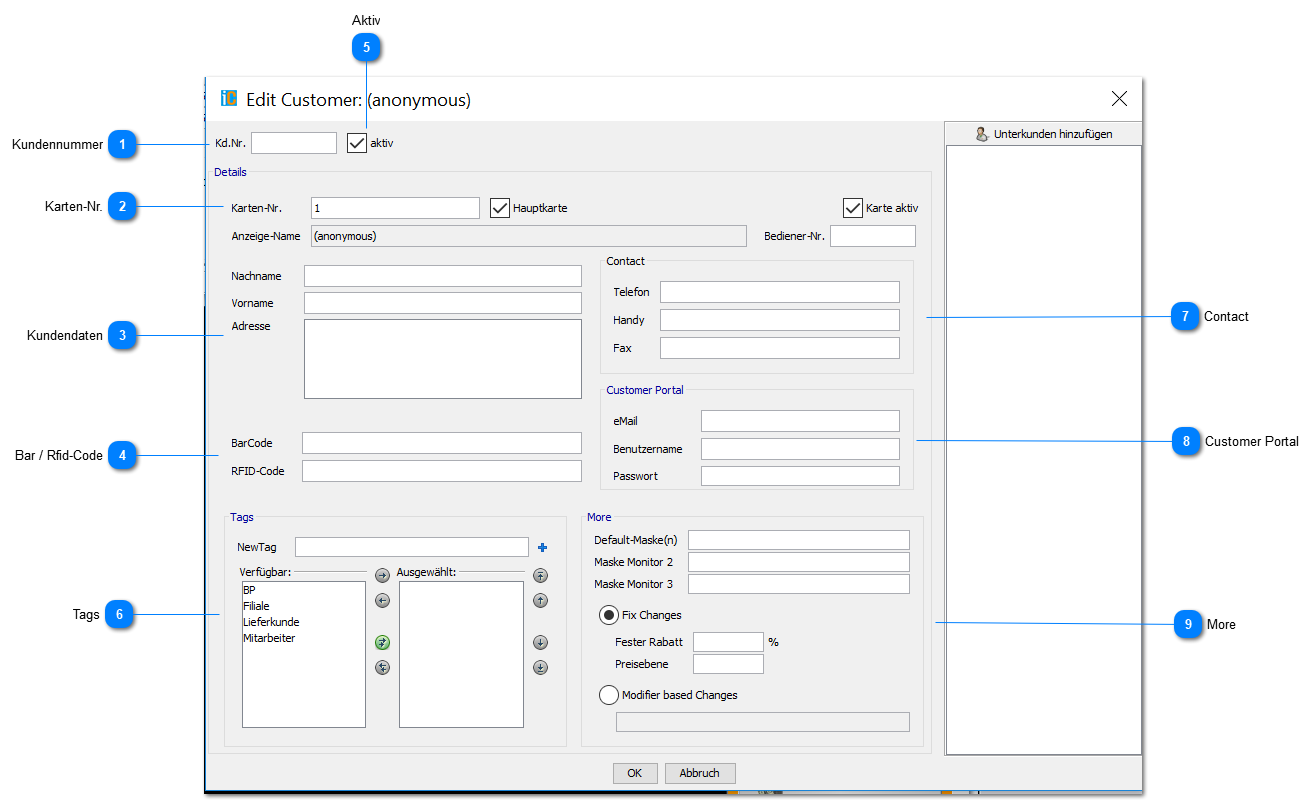The image size is (1315, 803).
Task: Uncheck the 'aktiv' customer checkbox
Action: (x=357, y=143)
